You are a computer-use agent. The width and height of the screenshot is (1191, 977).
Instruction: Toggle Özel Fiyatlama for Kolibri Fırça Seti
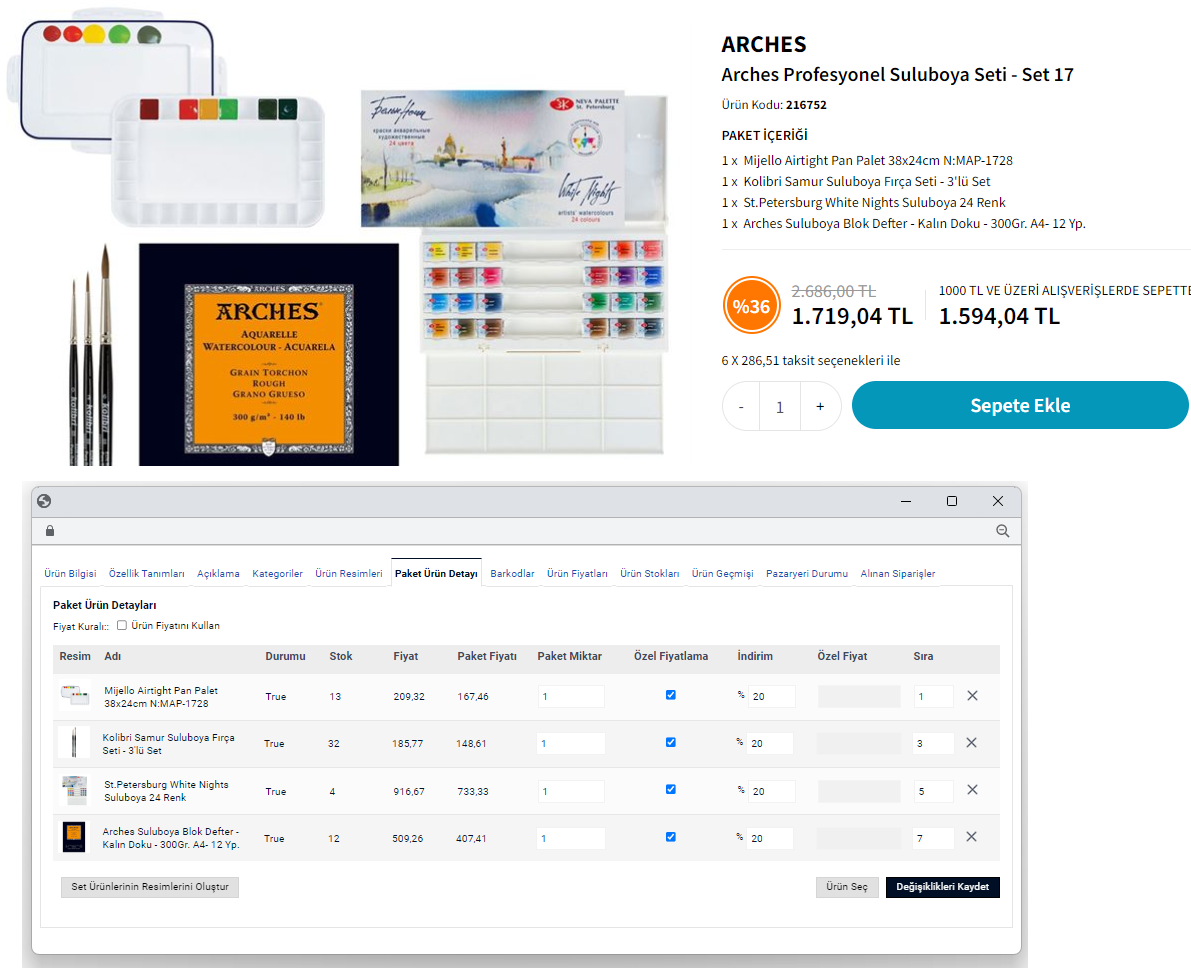click(x=671, y=742)
